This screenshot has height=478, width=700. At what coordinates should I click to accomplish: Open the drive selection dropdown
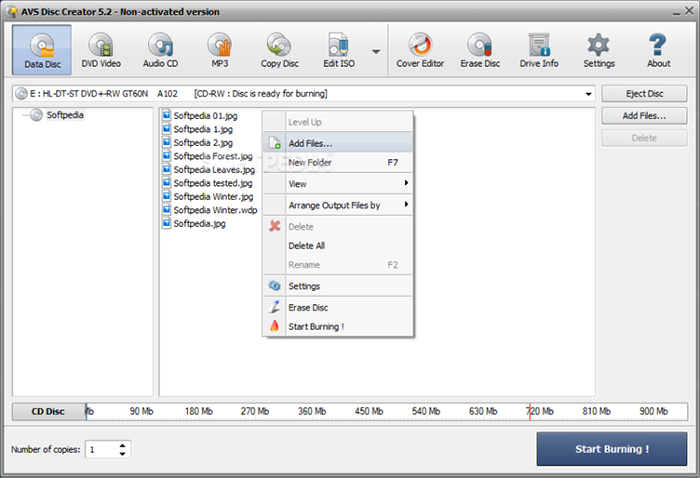[588, 94]
